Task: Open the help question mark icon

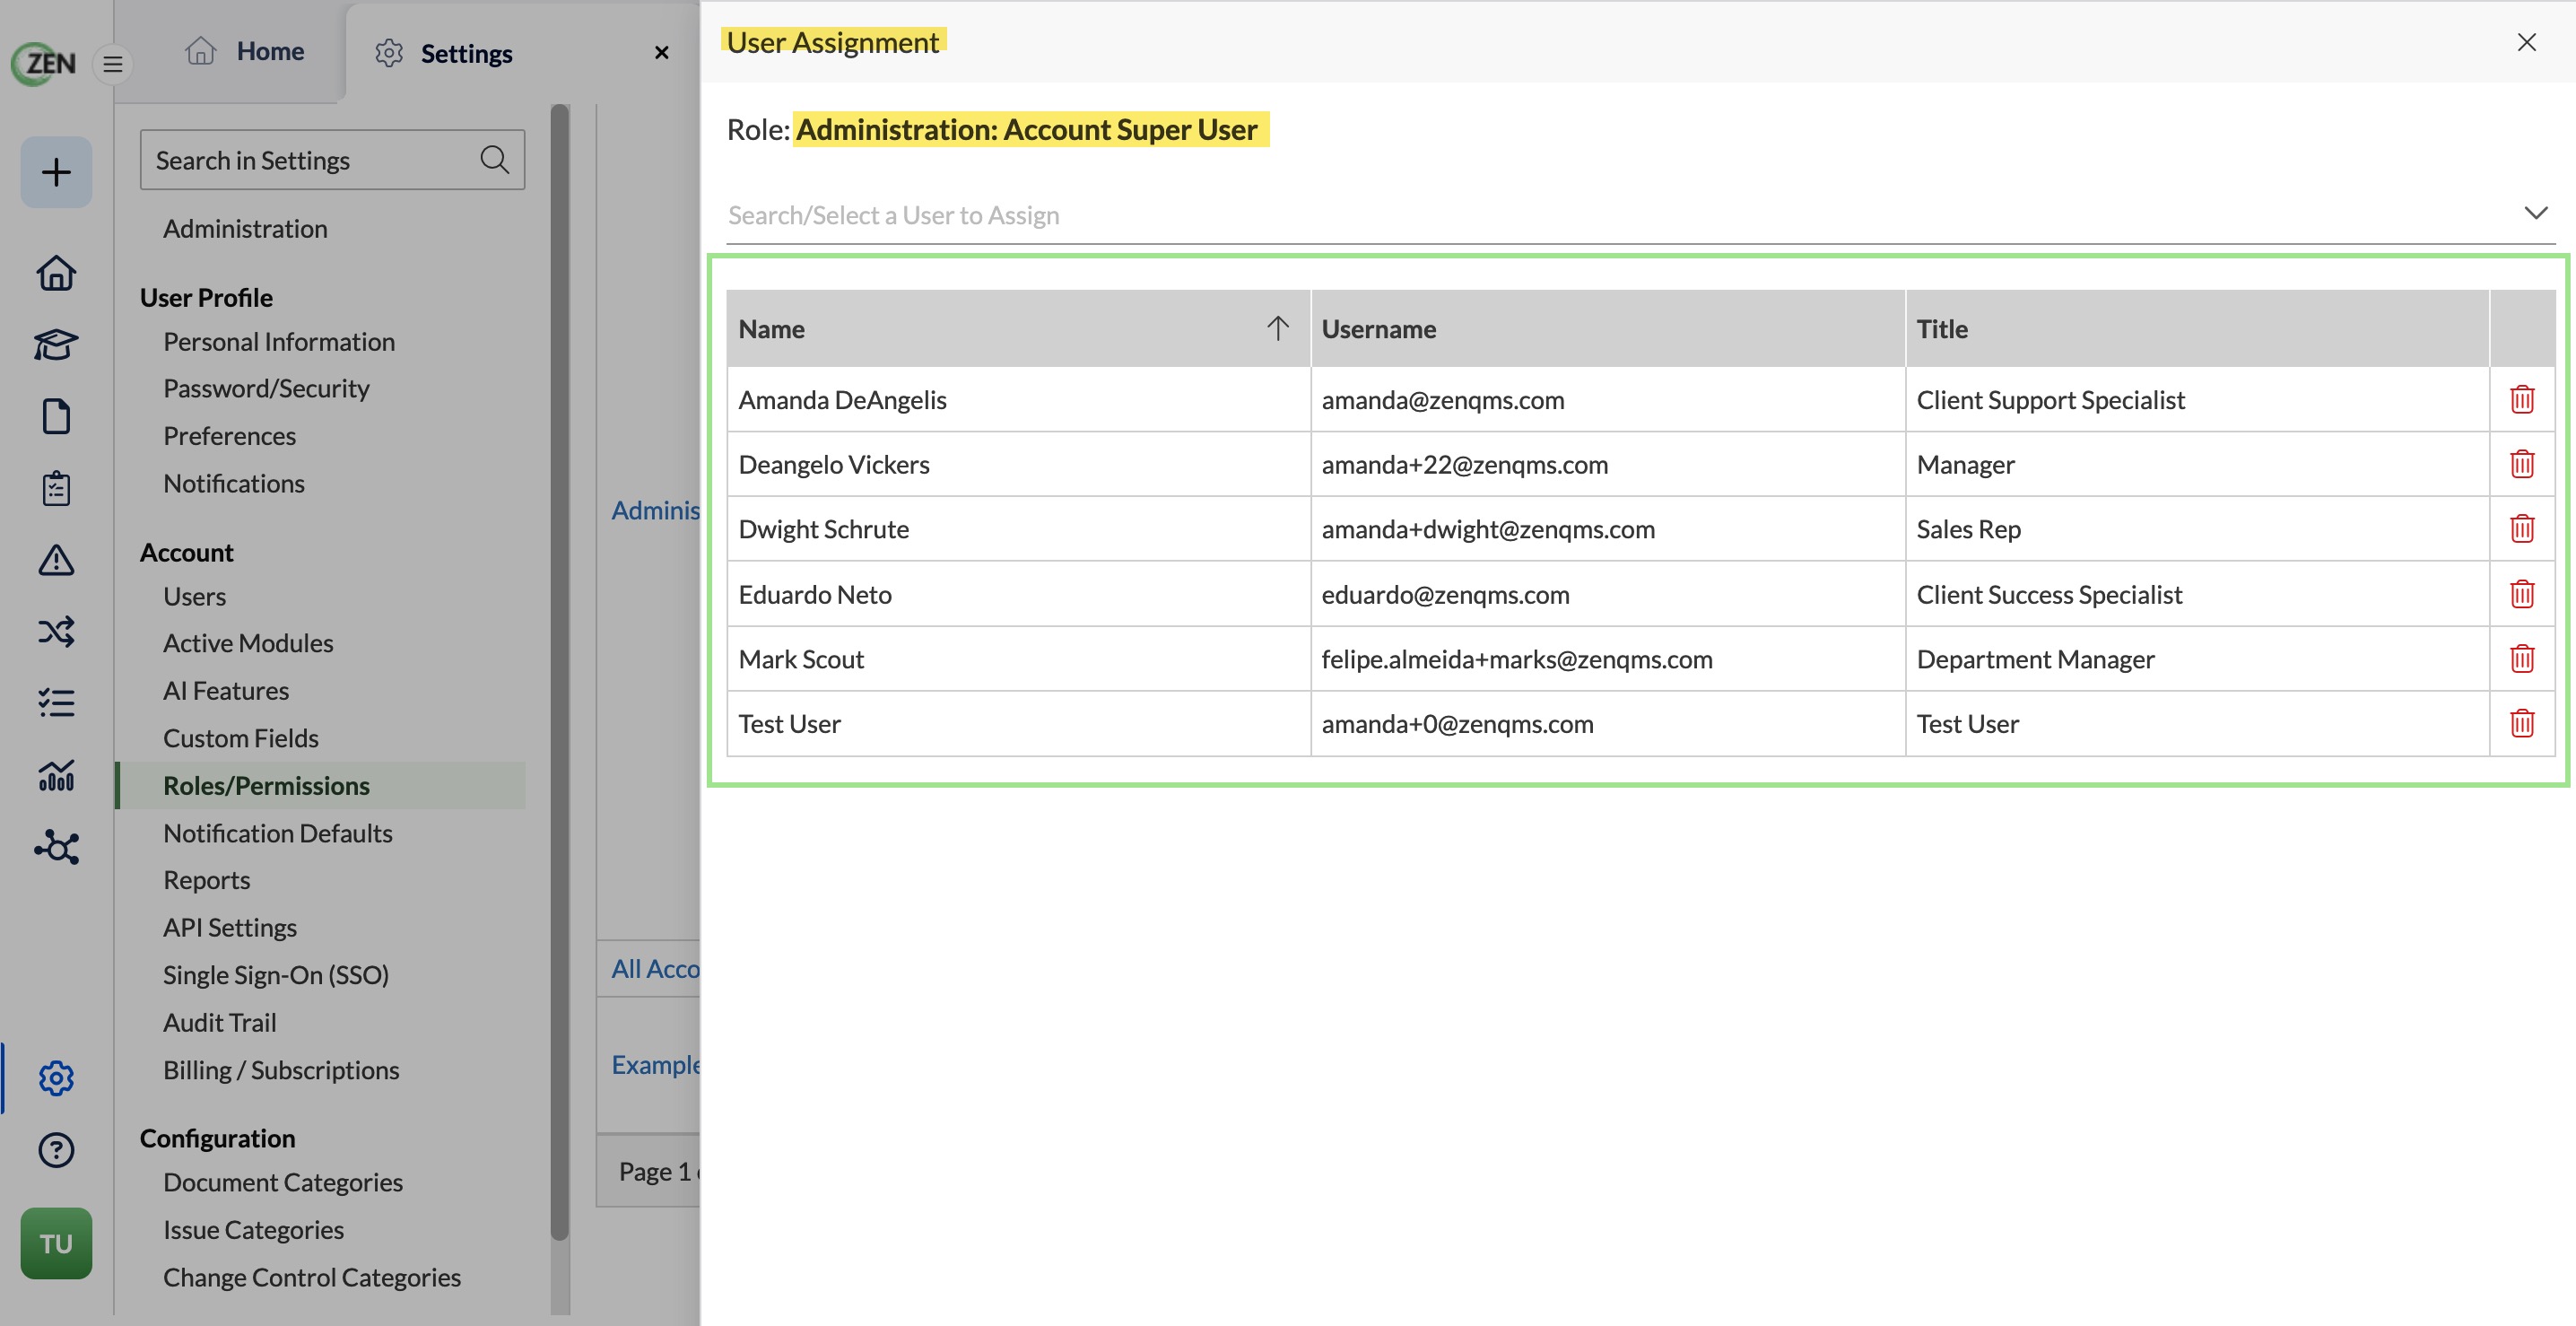Action: (56, 1150)
